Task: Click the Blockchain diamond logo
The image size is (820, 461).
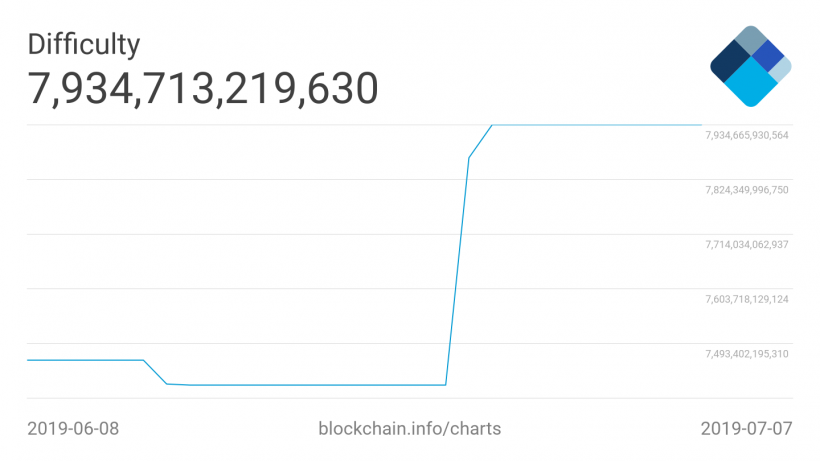Action: pyautogui.click(x=750, y=66)
